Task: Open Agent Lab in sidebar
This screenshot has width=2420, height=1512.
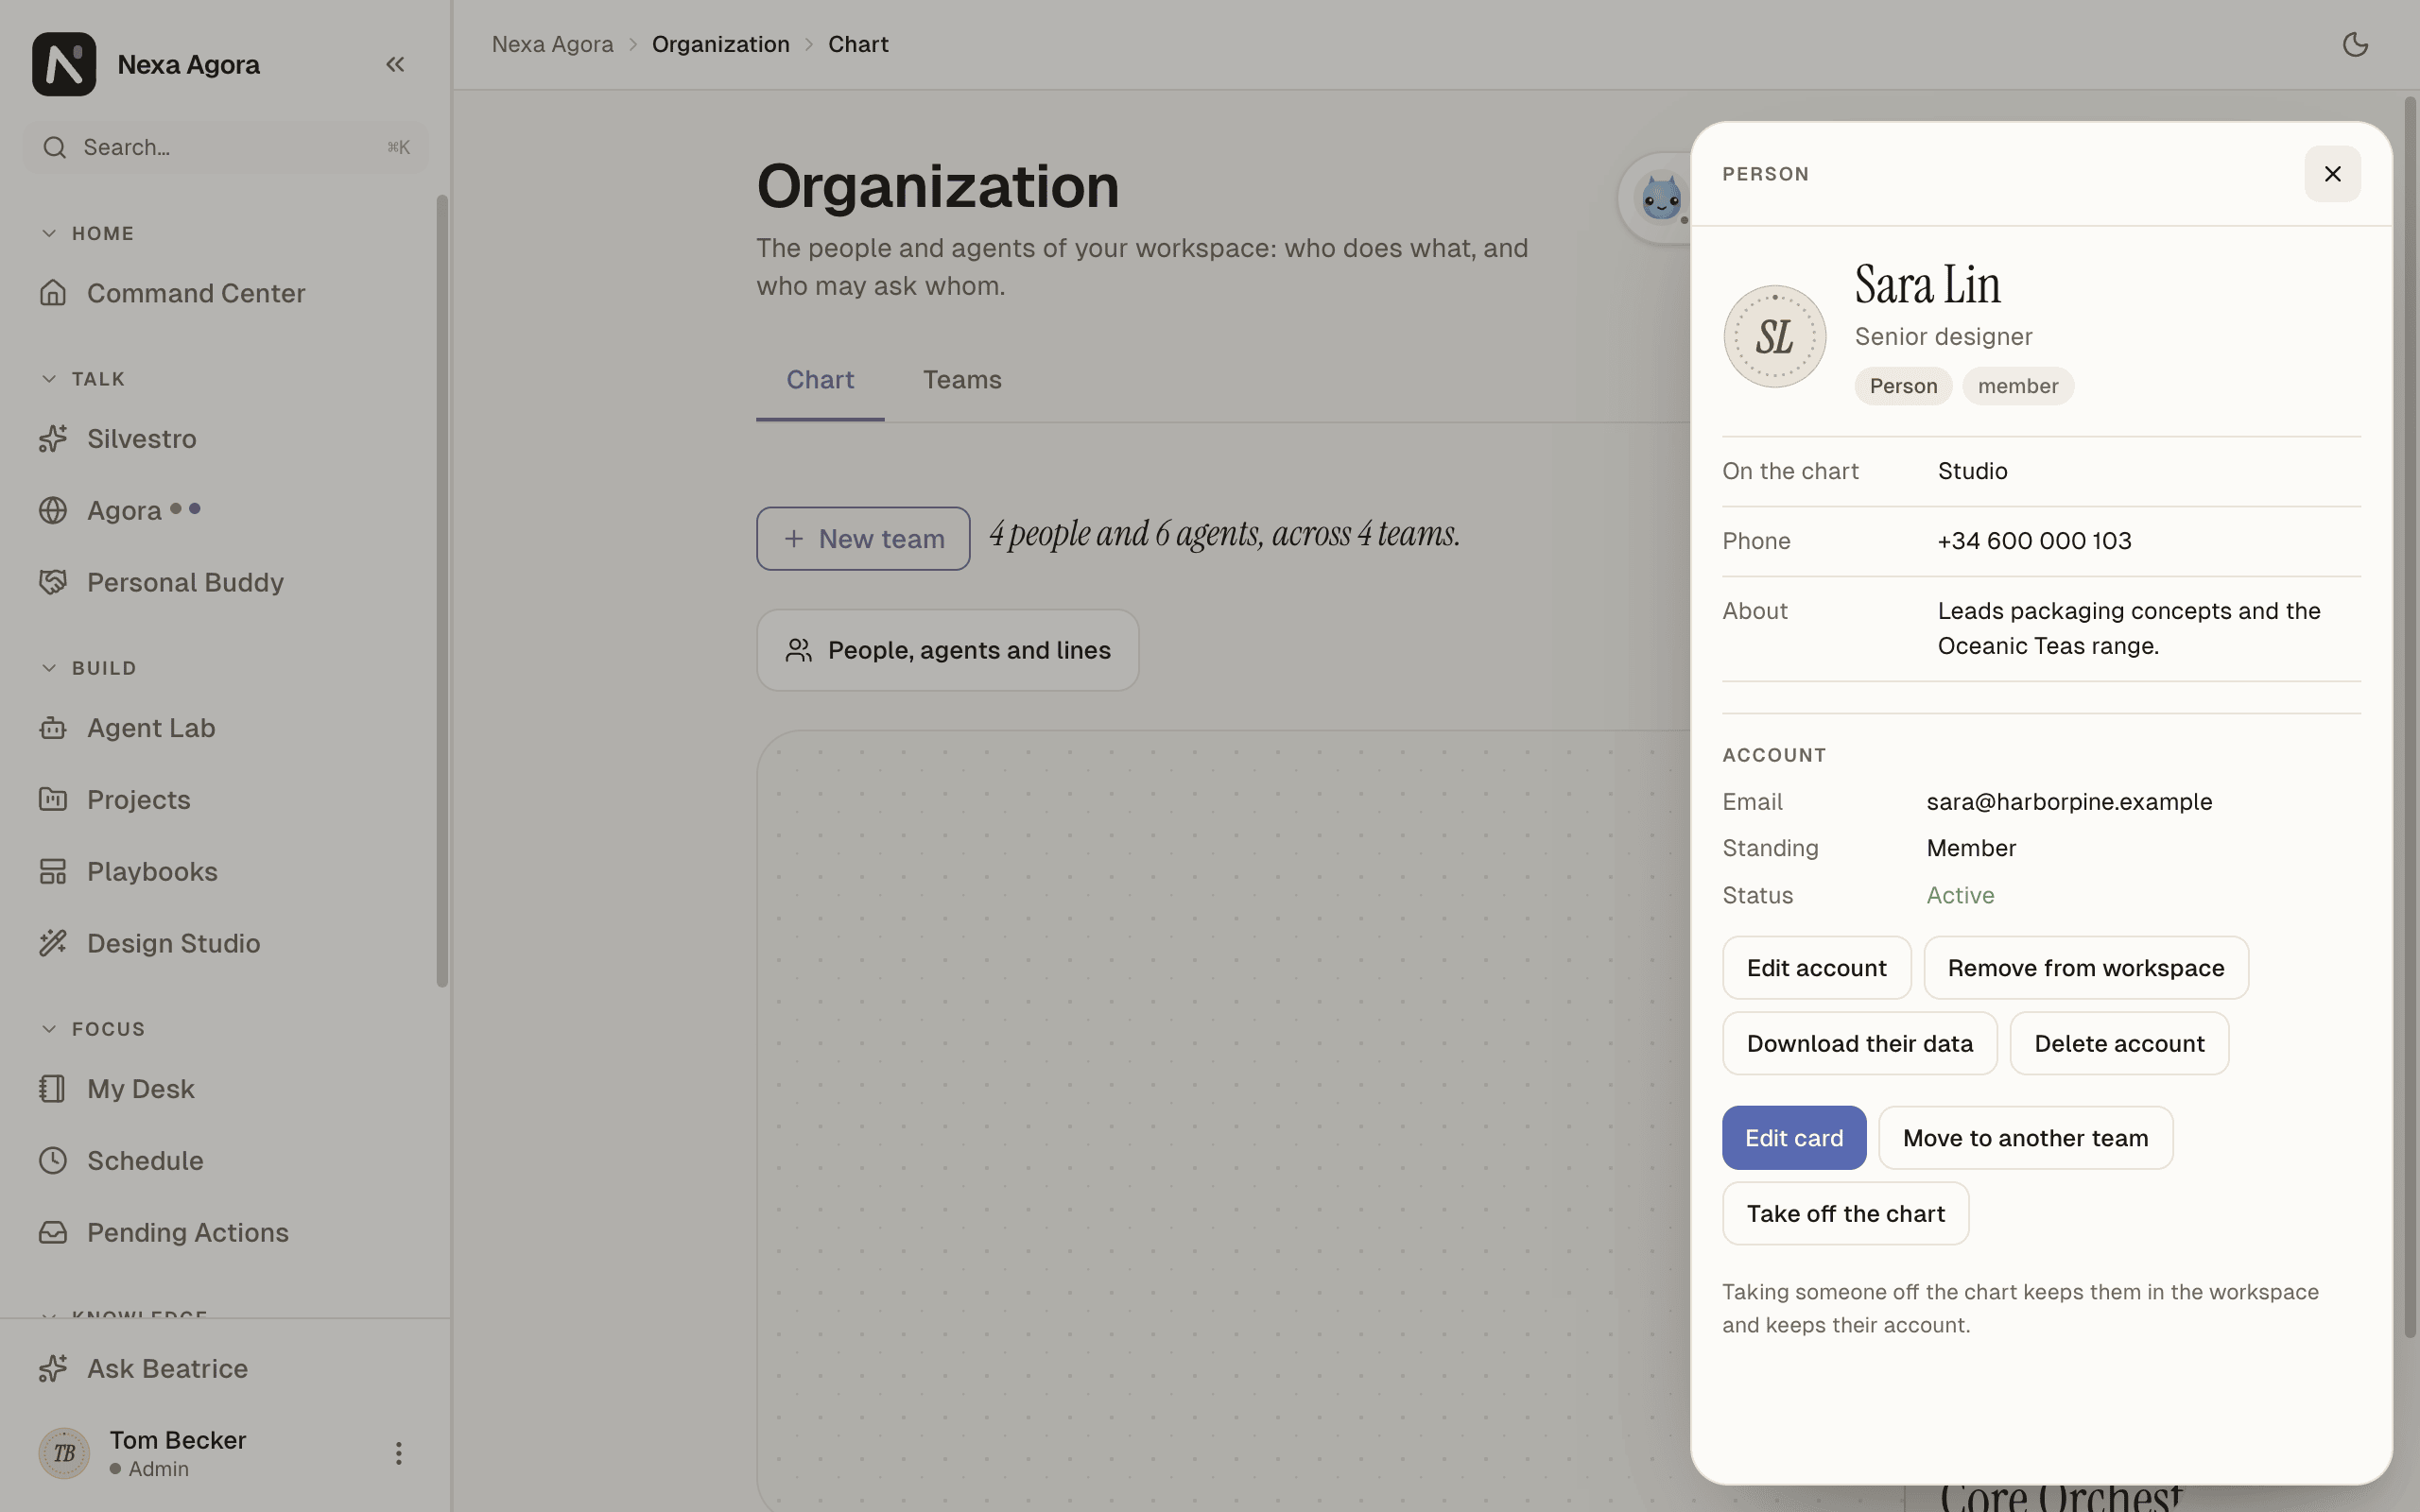Action: click(x=225, y=728)
